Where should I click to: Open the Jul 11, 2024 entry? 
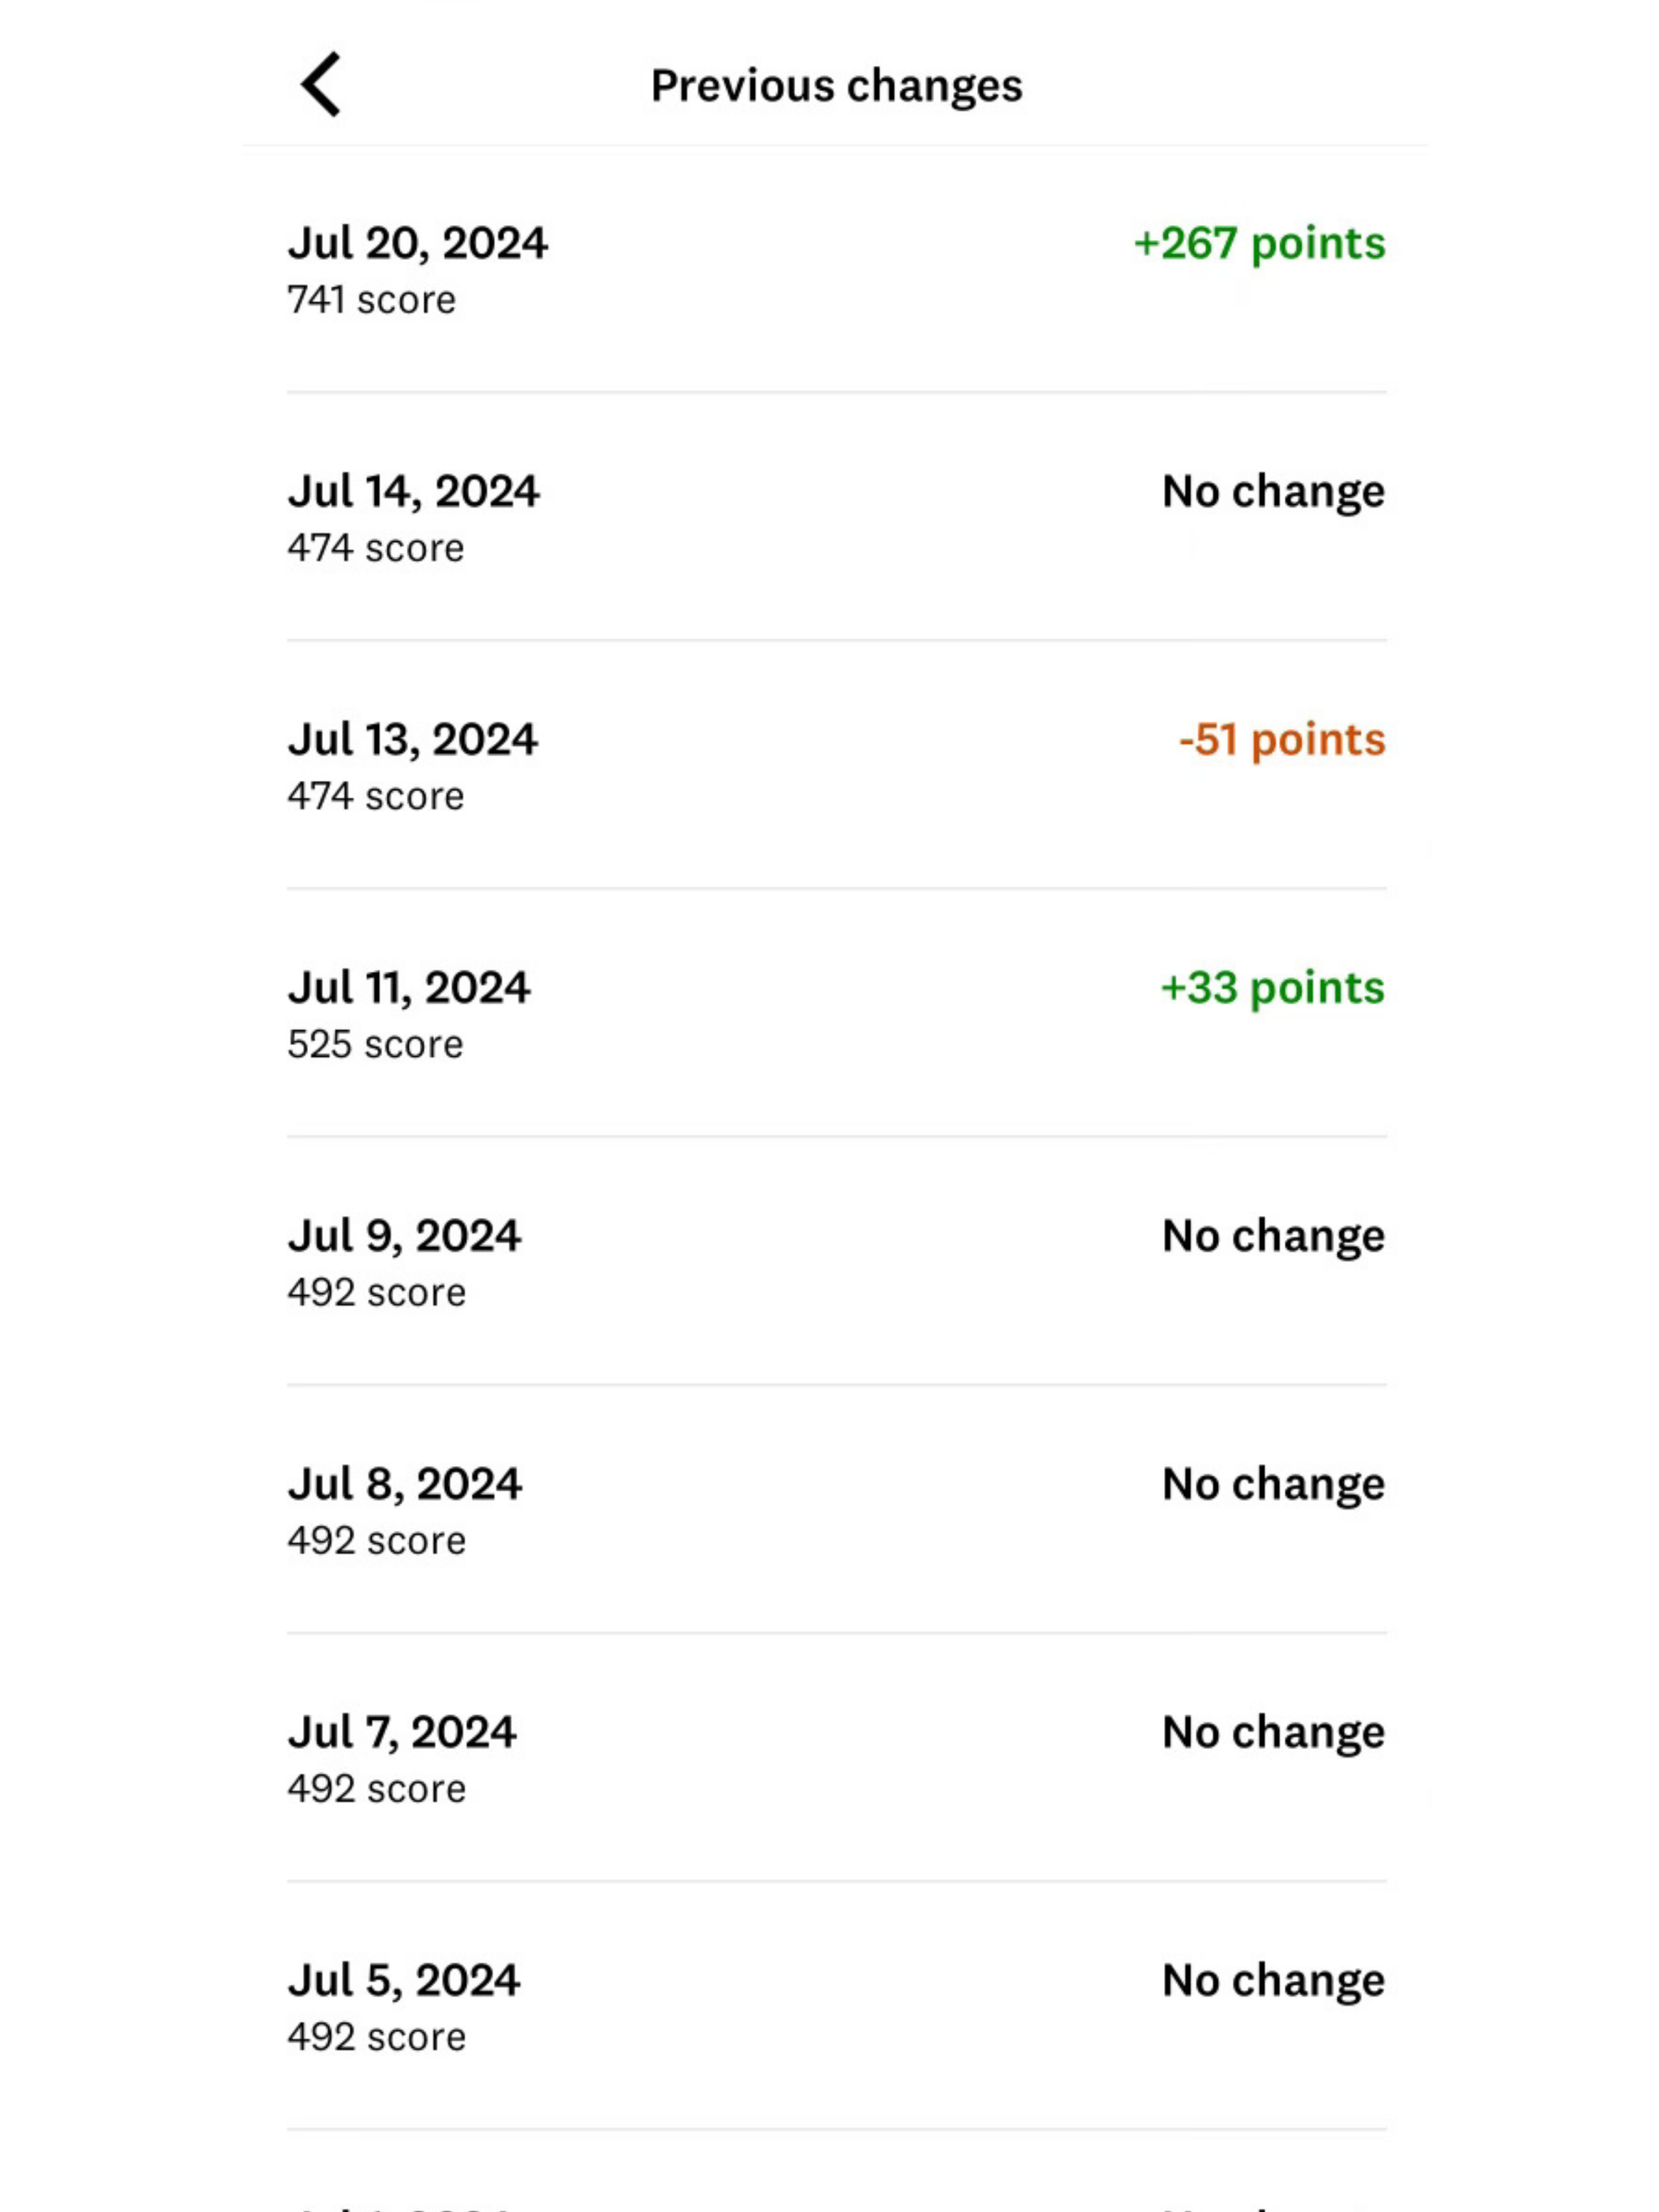(x=836, y=1013)
